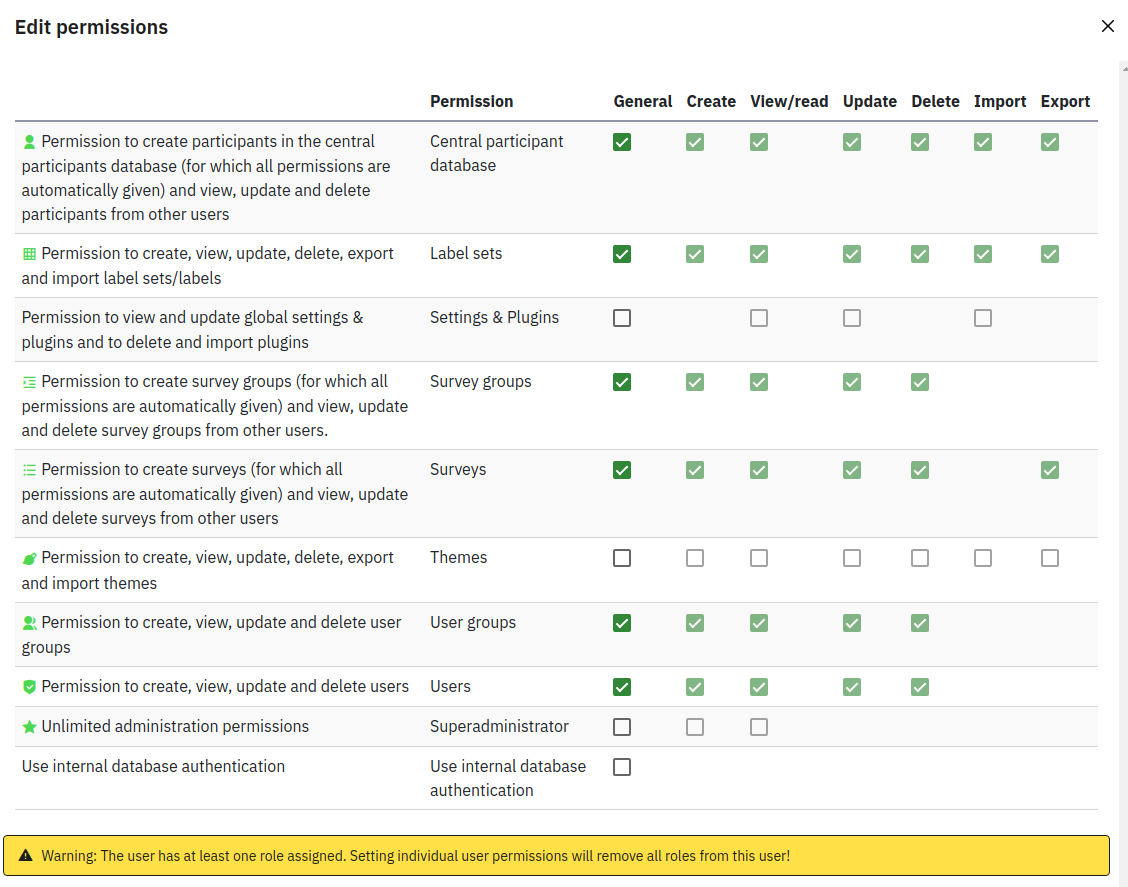Image resolution: width=1128 pixels, height=887 pixels.
Task: Click the star icon for unlimited administration
Action: click(x=29, y=727)
